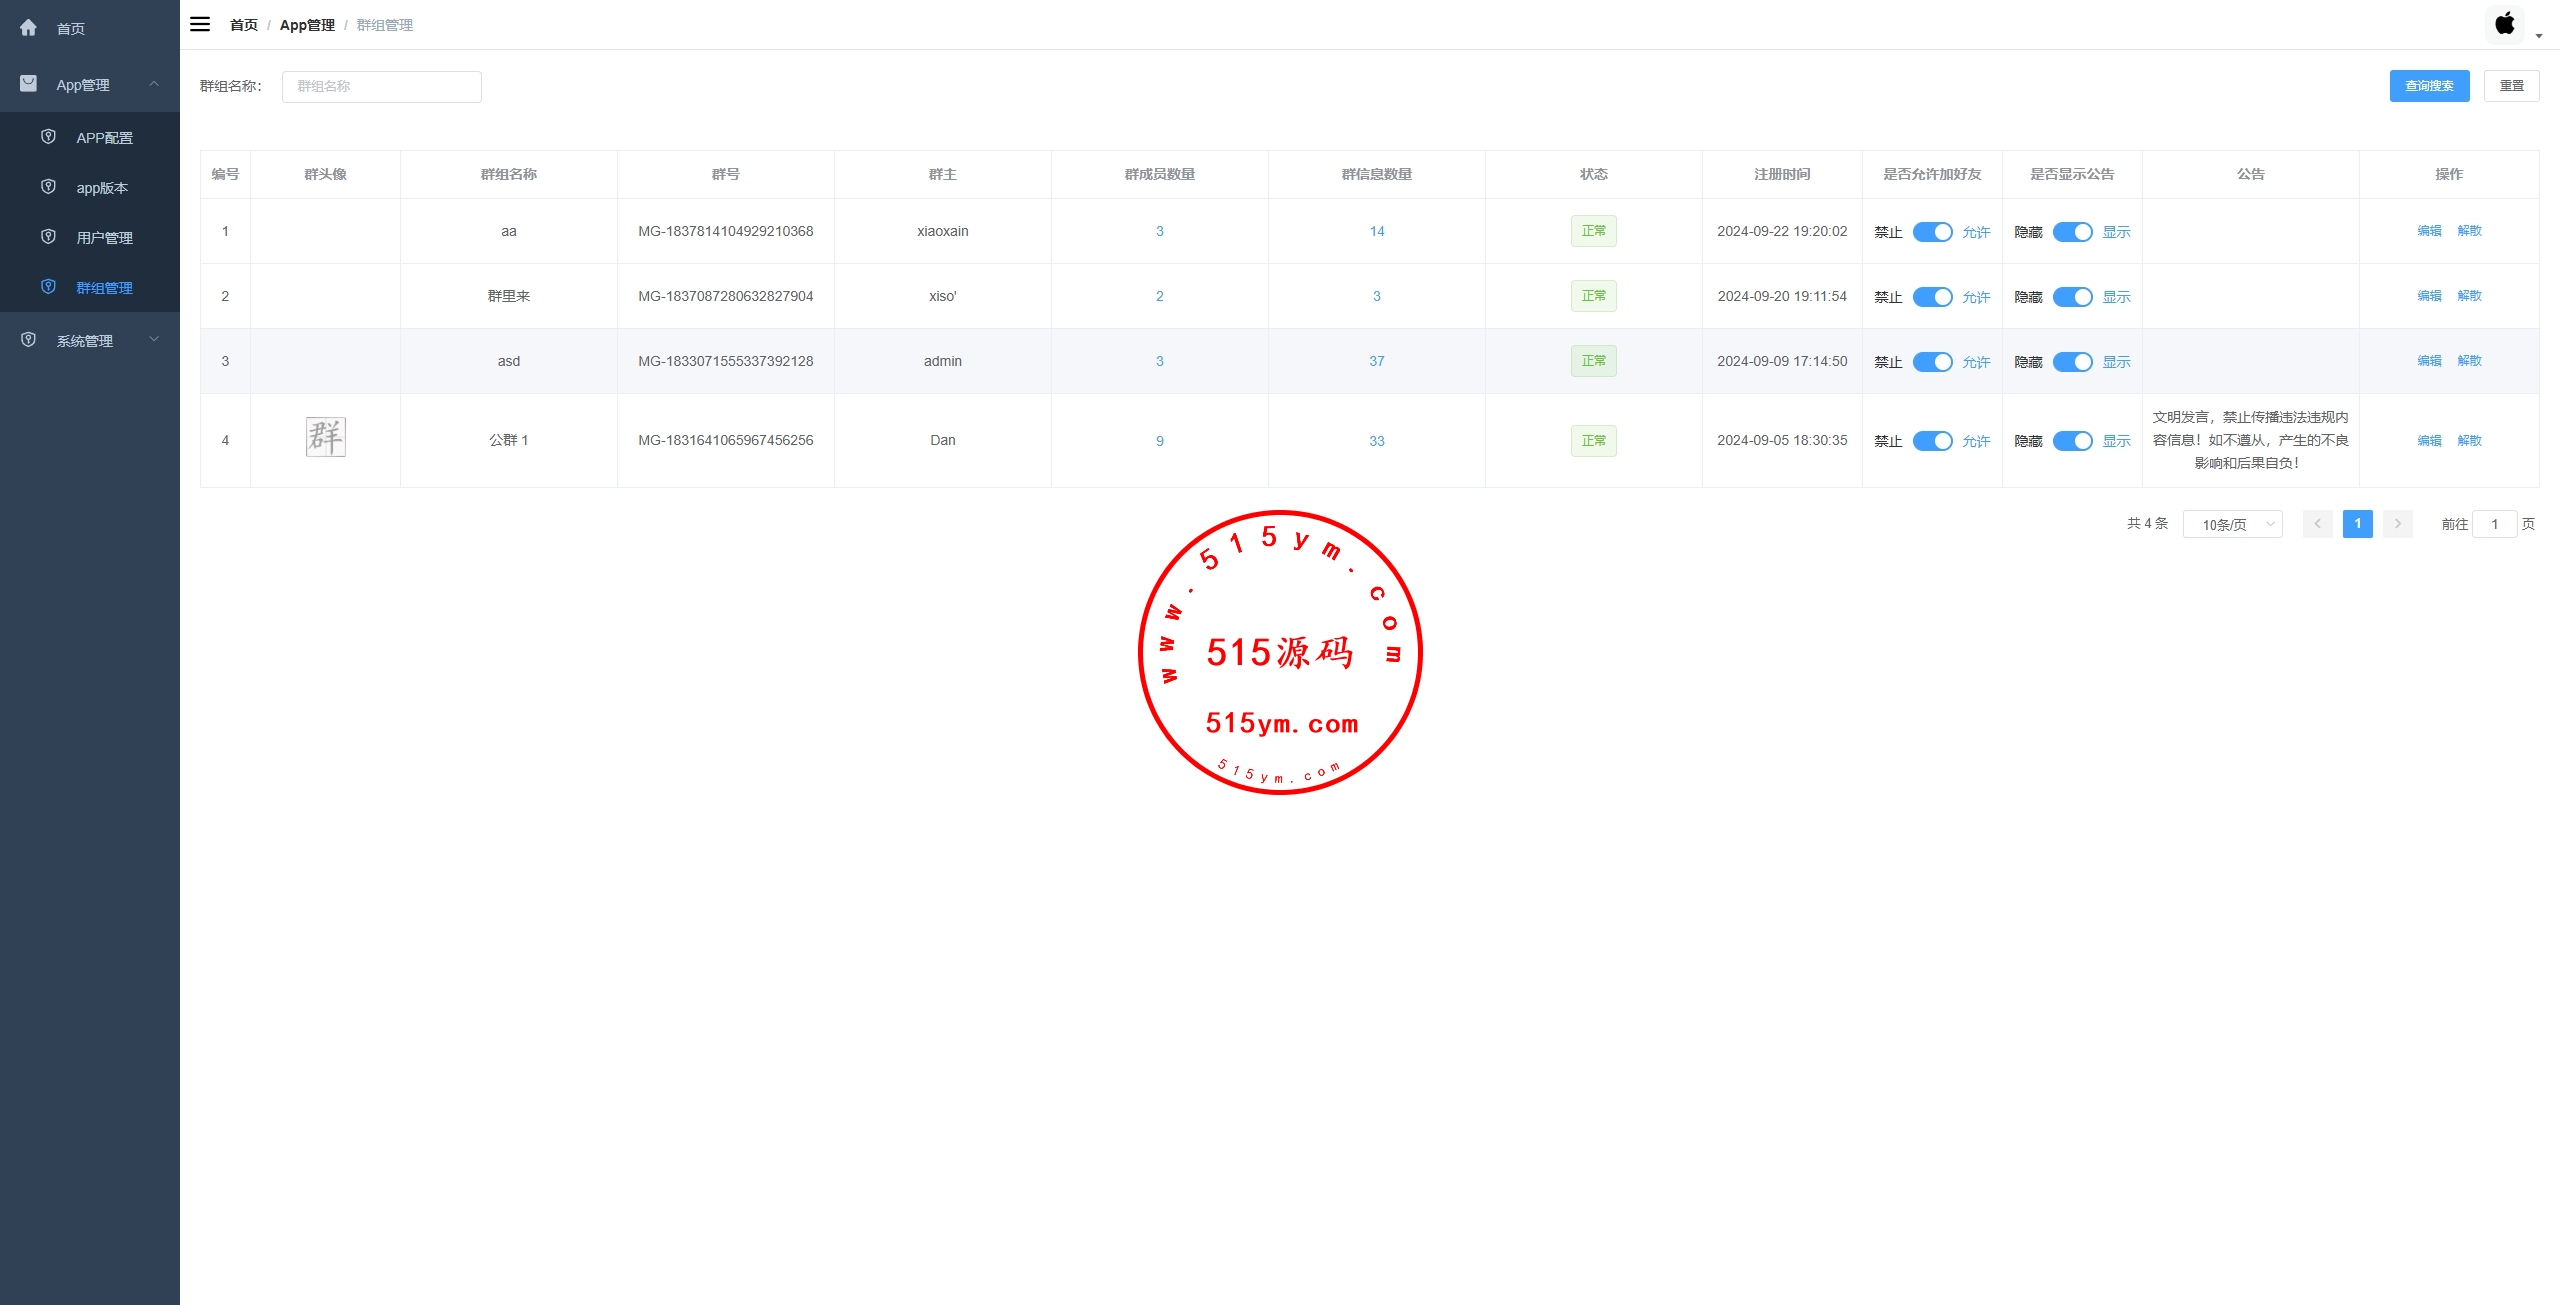2560x1305 pixels.
Task: Click the App管理 sidebar icon
Action: point(28,84)
